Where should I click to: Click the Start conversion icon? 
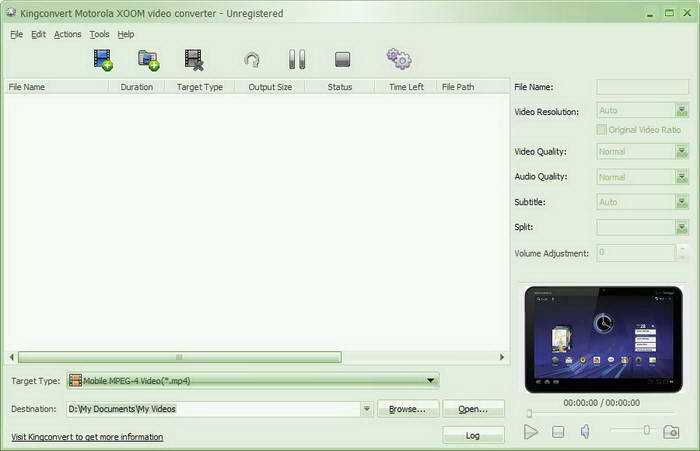[x=252, y=60]
